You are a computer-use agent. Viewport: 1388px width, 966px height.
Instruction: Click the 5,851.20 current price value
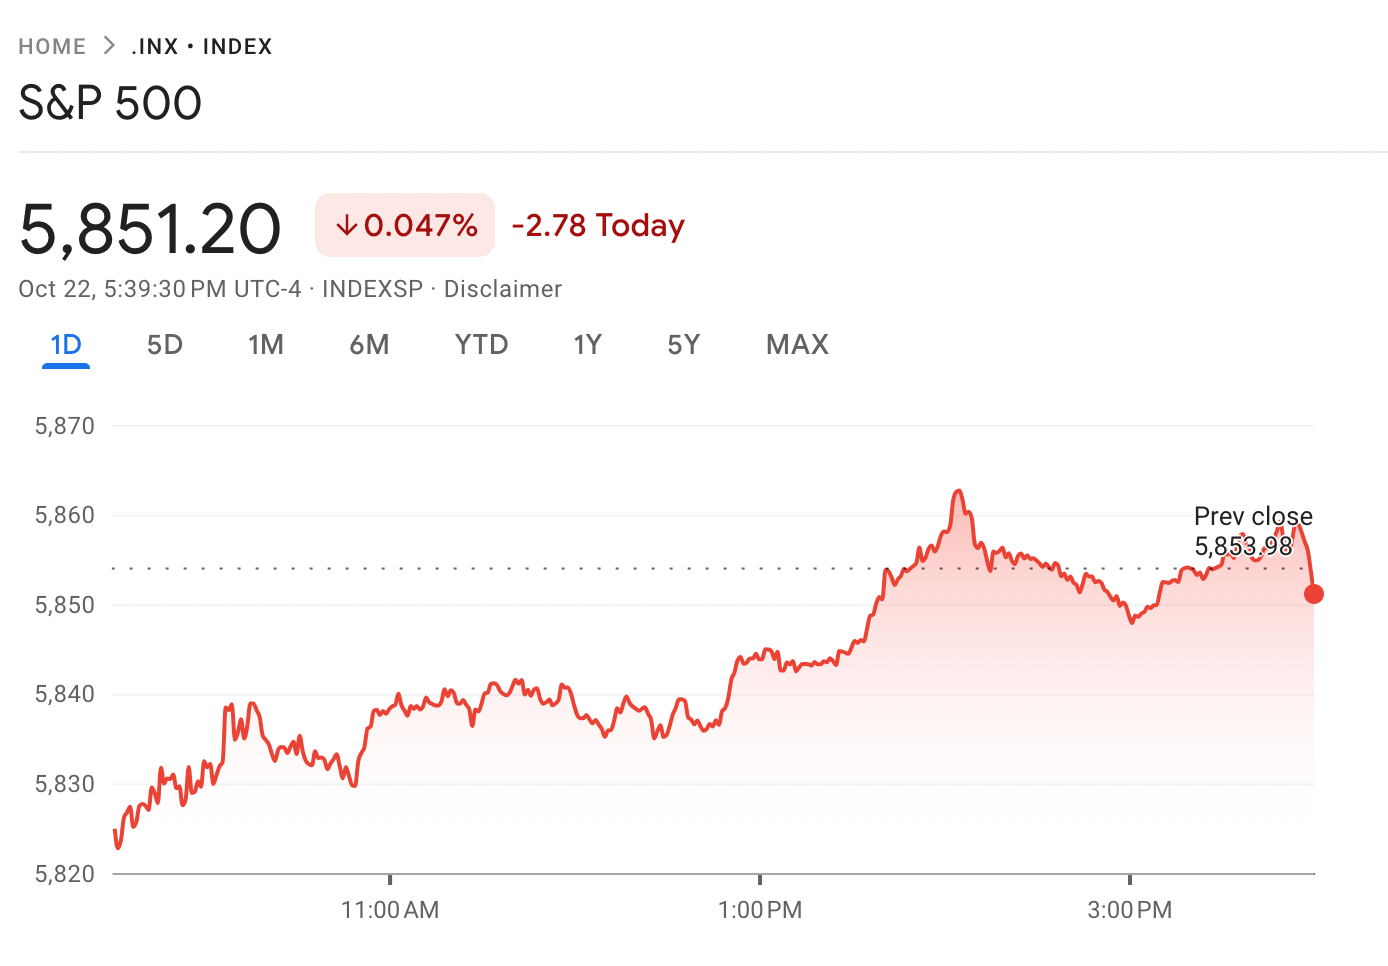150,228
